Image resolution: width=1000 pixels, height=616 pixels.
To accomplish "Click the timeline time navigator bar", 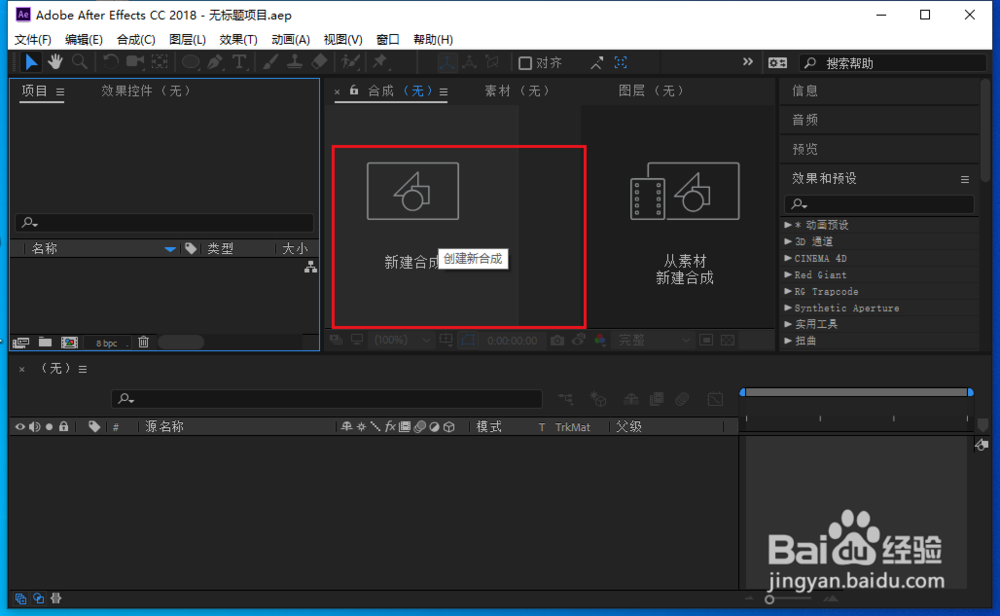I will [857, 392].
